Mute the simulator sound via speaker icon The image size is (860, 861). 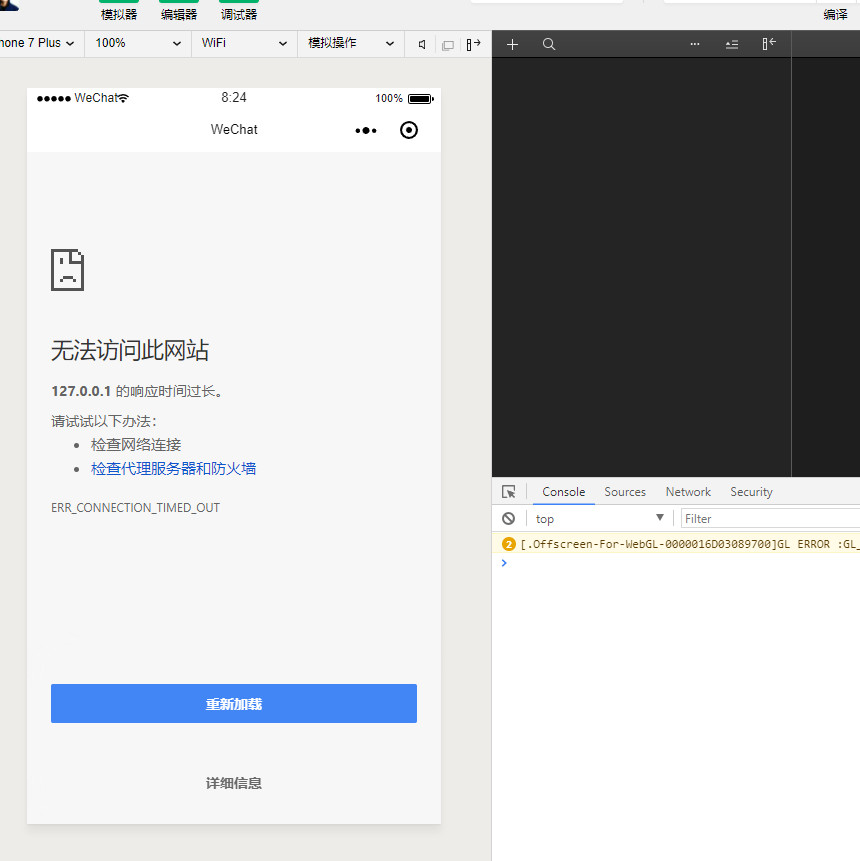pyautogui.click(x=422, y=44)
